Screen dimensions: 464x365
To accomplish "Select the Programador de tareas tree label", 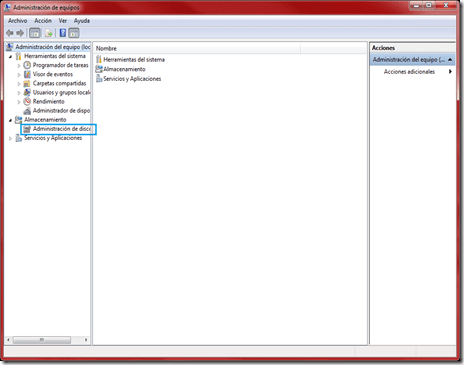I will (60, 65).
